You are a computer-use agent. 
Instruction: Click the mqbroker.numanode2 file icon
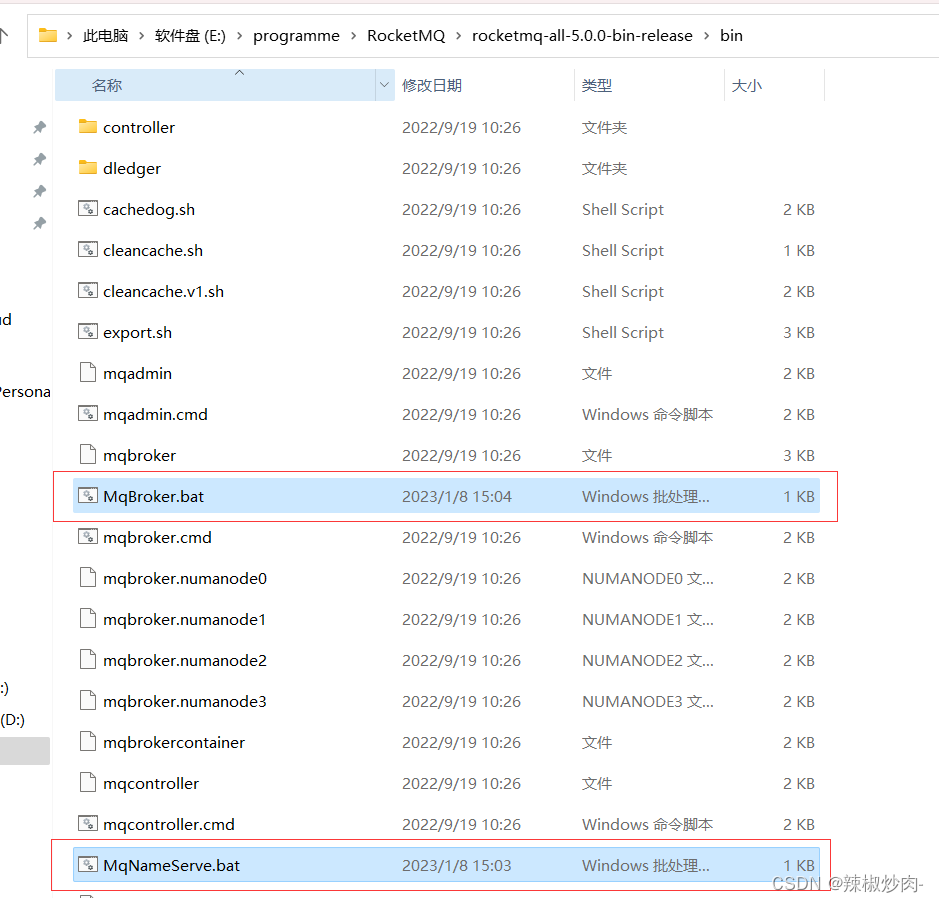click(88, 659)
